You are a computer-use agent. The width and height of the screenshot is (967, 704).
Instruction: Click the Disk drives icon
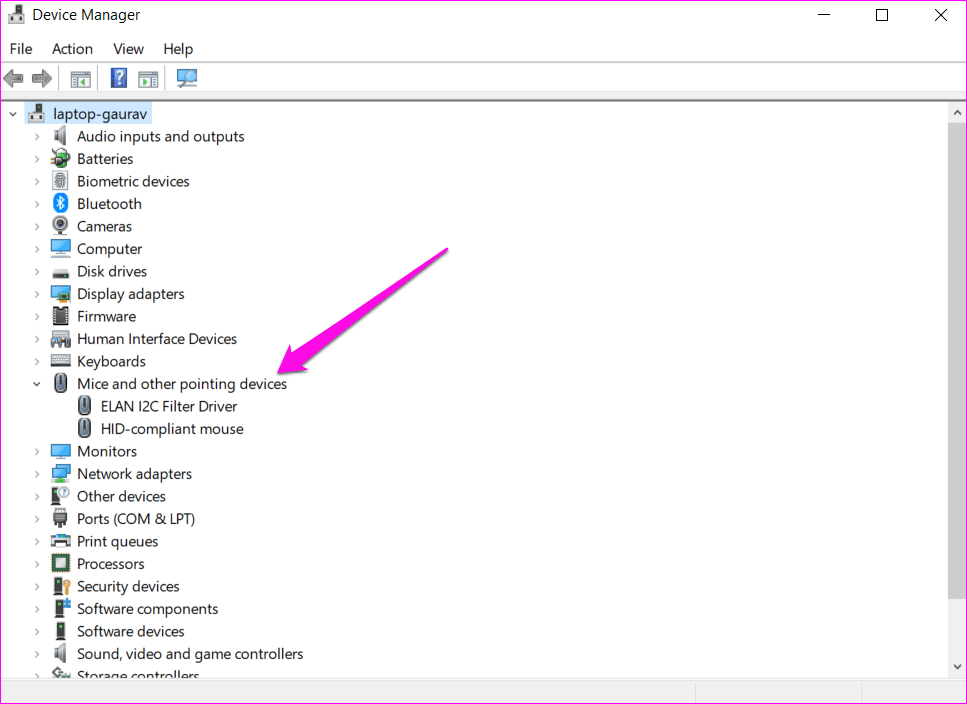pyautogui.click(x=60, y=272)
